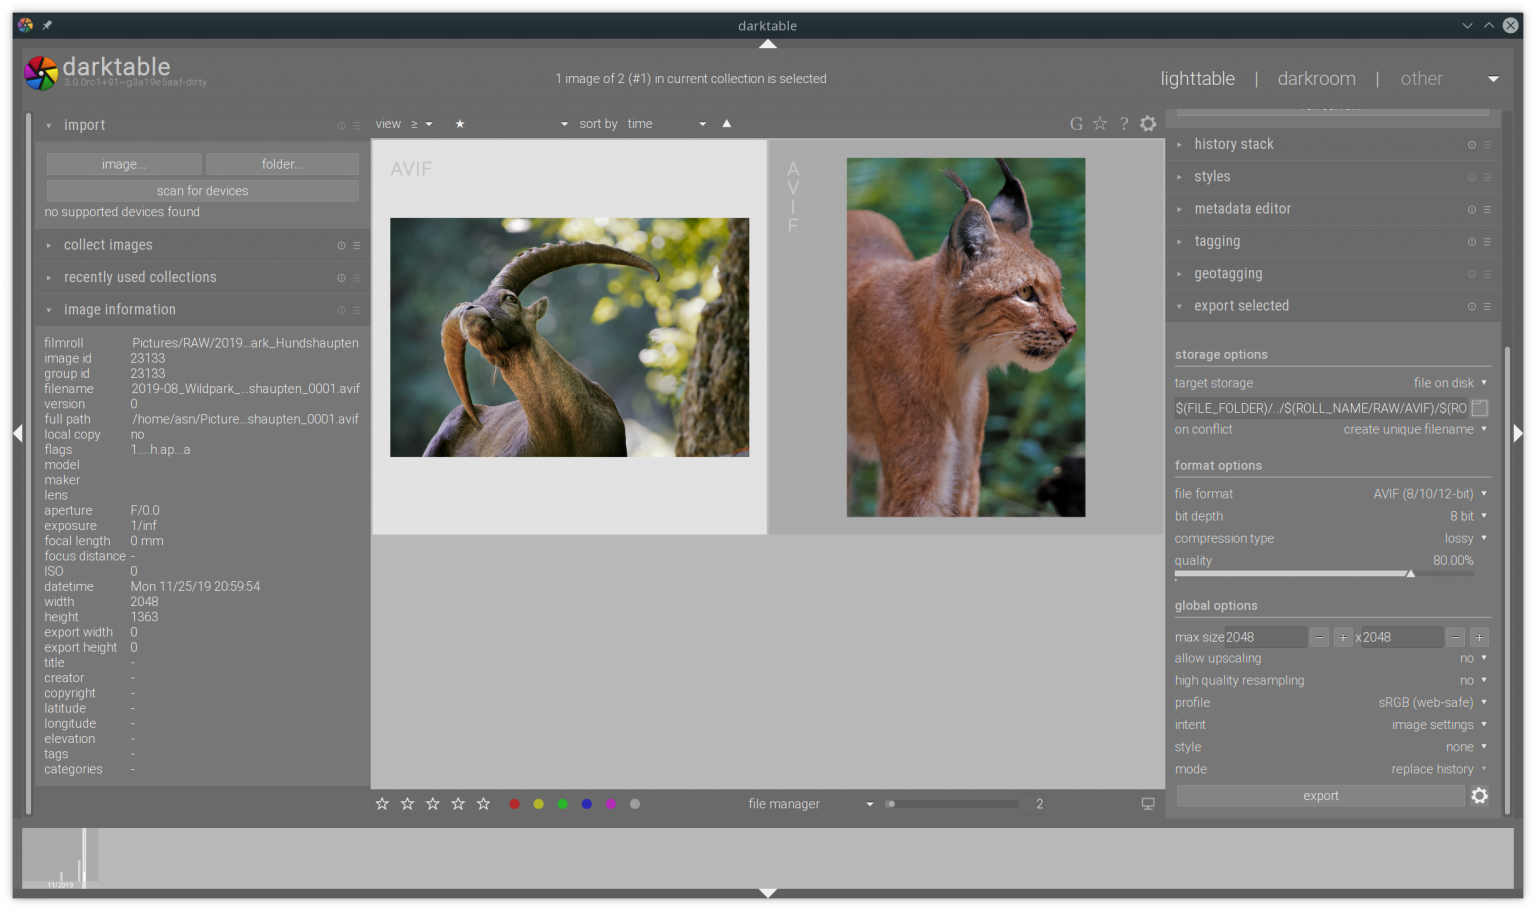The height and width of the screenshot is (911, 1536).
Task: Click the reset icon on the tagging module
Action: click(x=1471, y=241)
